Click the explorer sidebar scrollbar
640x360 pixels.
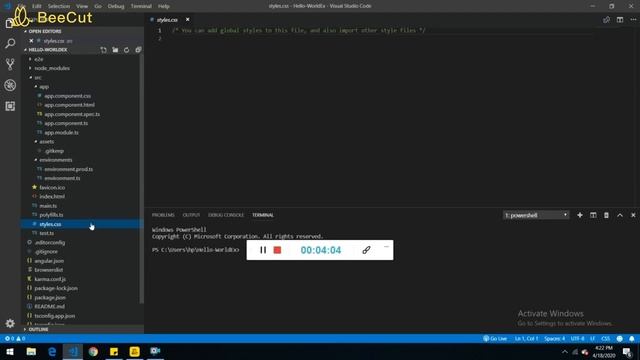tap(142, 180)
